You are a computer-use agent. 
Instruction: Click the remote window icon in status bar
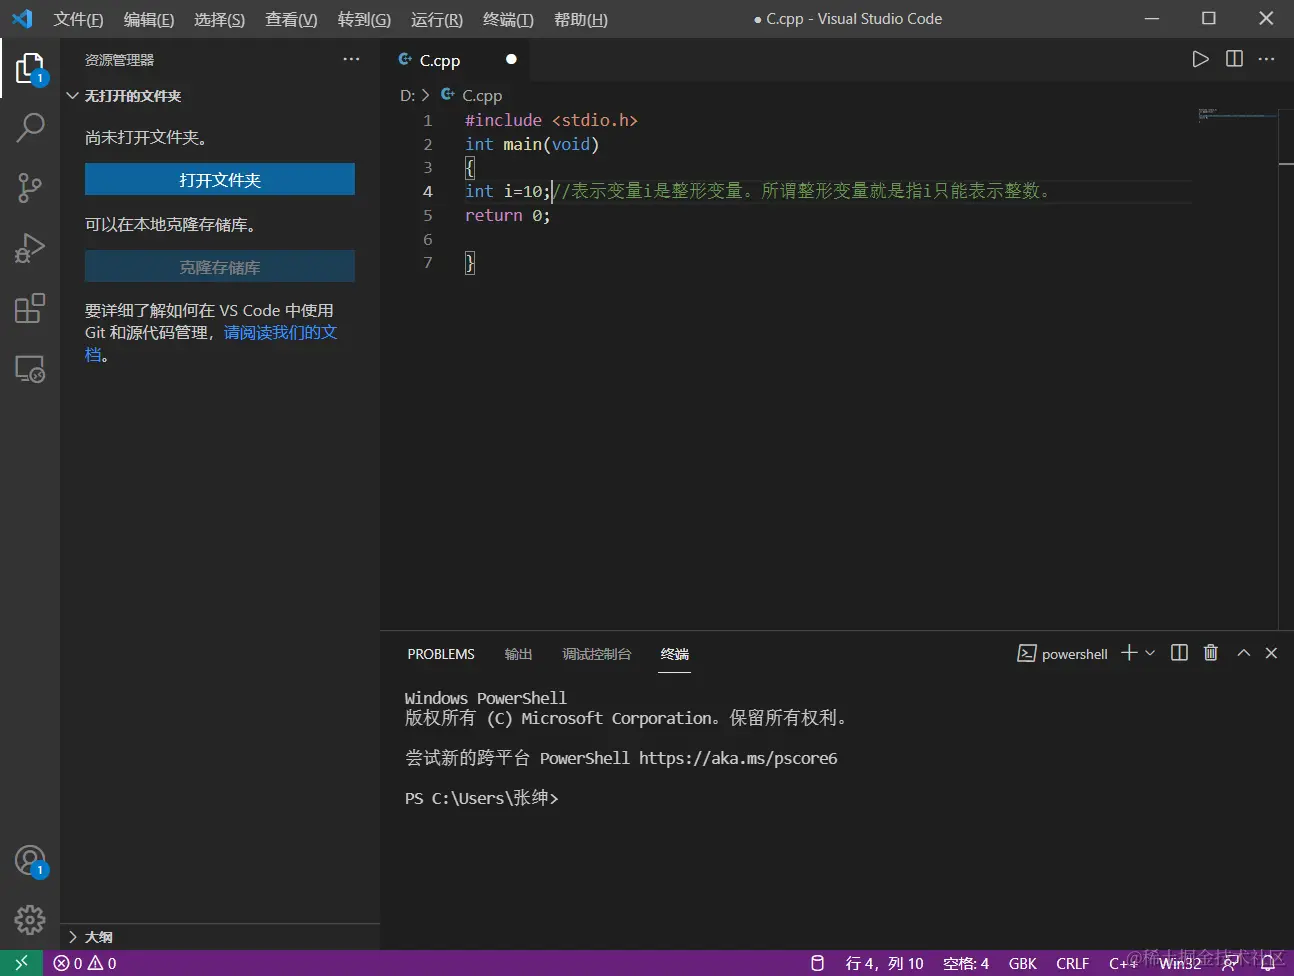[21, 963]
